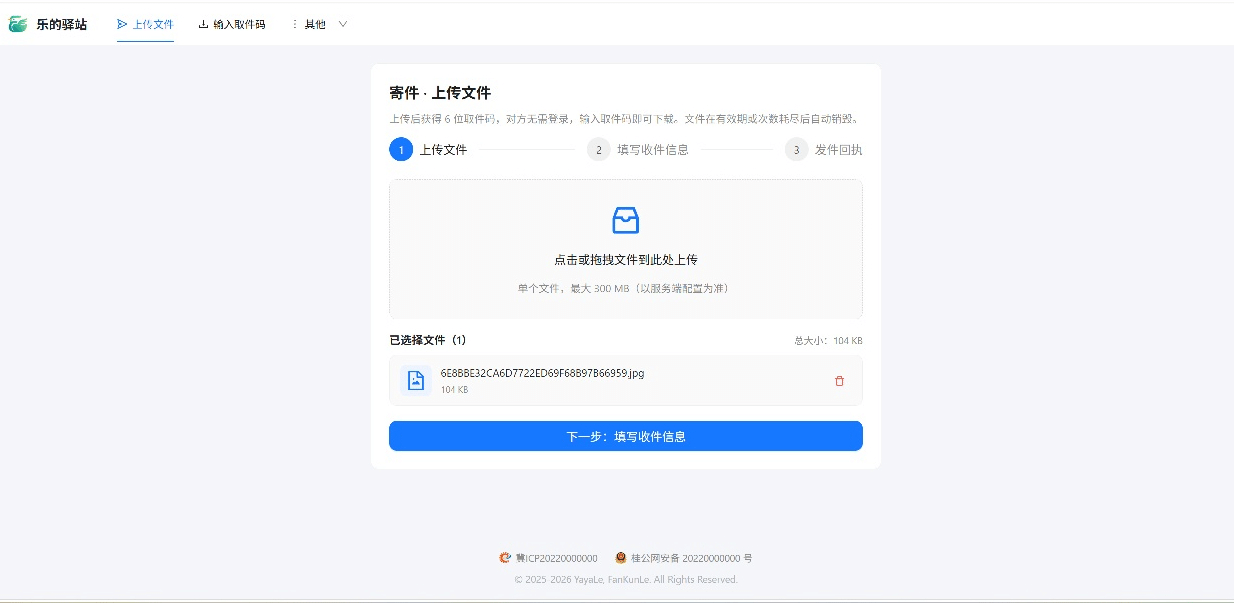Image resolution: width=1234 pixels, height=603 pixels.
Task: Click the 单个文件，最大 300 MB hint text
Action: (626, 288)
